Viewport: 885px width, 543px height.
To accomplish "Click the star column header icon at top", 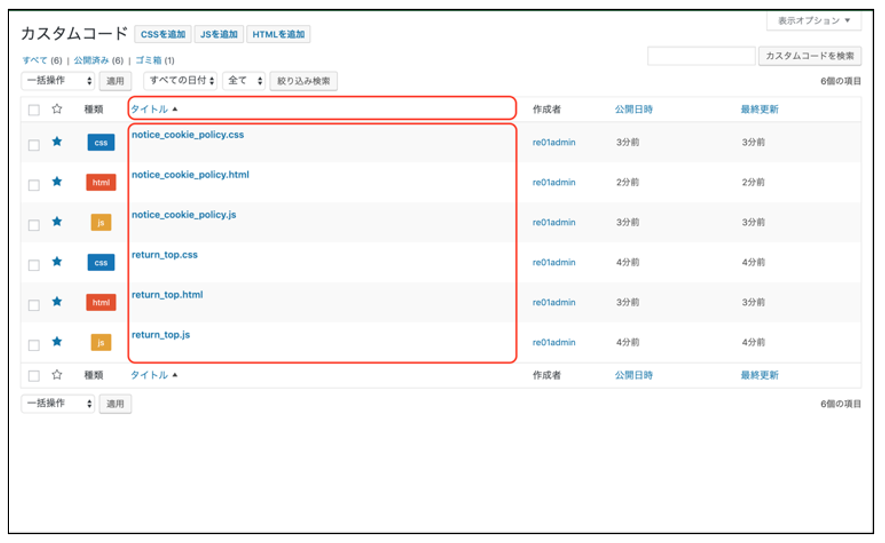I will point(57,109).
